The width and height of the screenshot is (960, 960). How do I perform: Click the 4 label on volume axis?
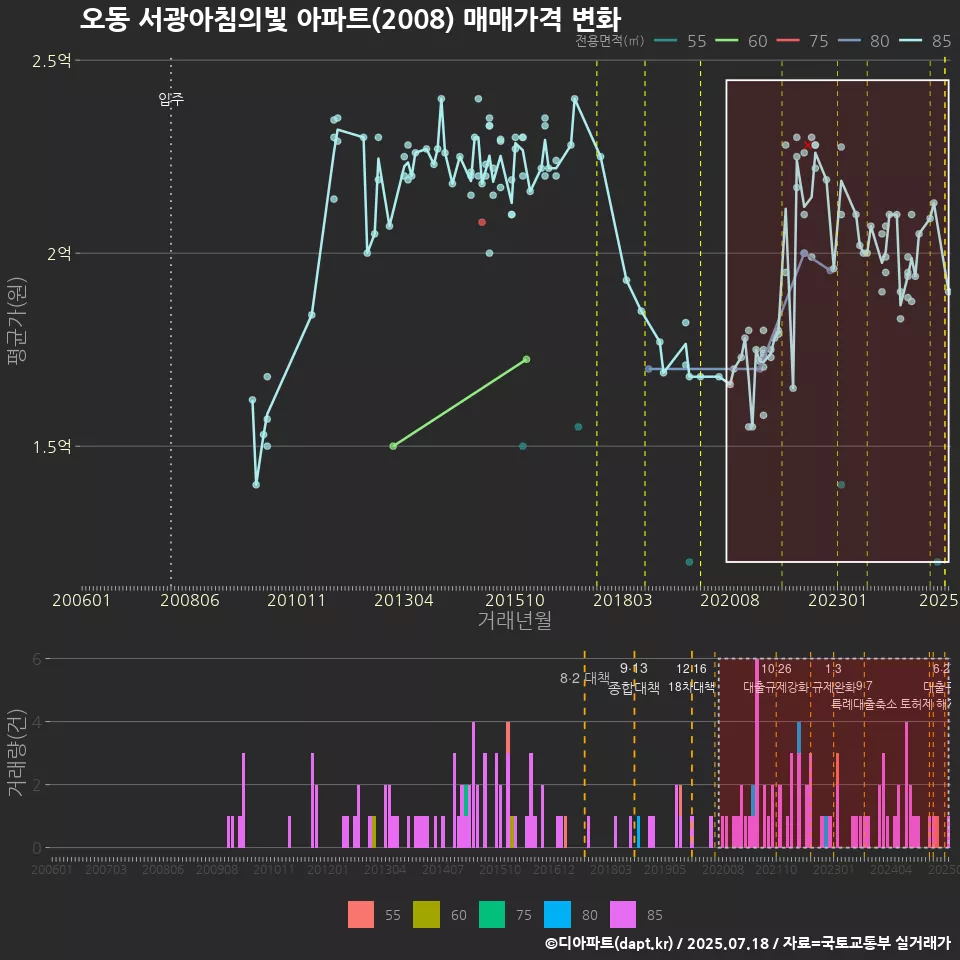tap(37, 722)
